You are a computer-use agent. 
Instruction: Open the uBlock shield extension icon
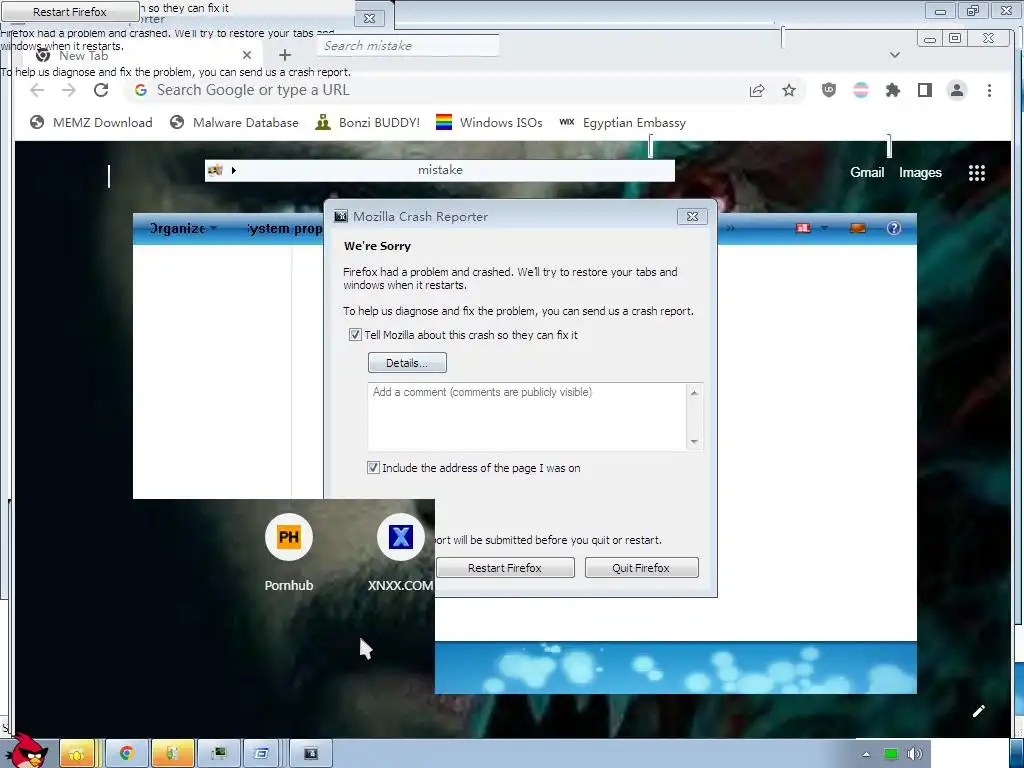(x=829, y=90)
